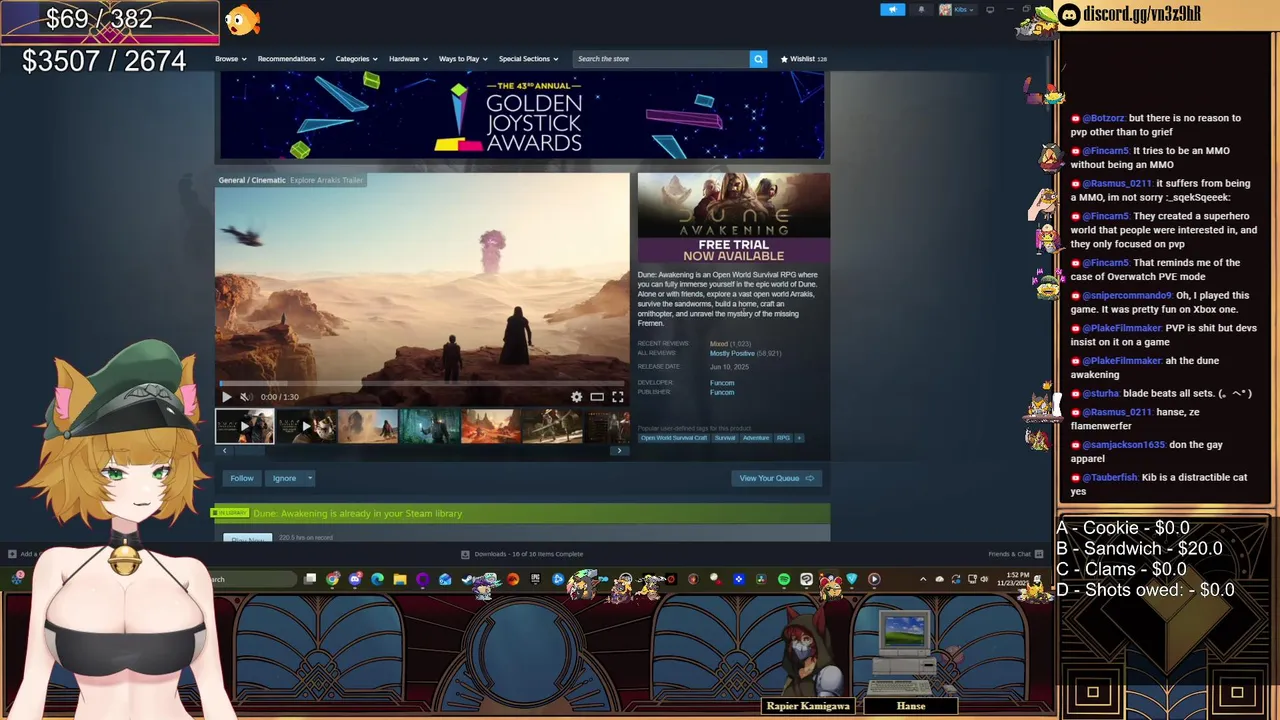Open Steam Downloads status at bottom bar
Screen dimensions: 1280x720
521,554
